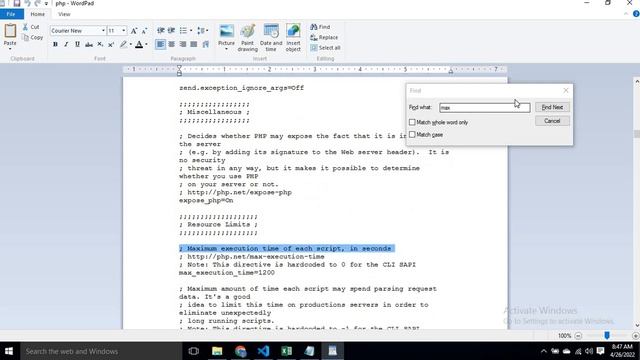Open the Courier New font family dropdown

click(x=103, y=31)
